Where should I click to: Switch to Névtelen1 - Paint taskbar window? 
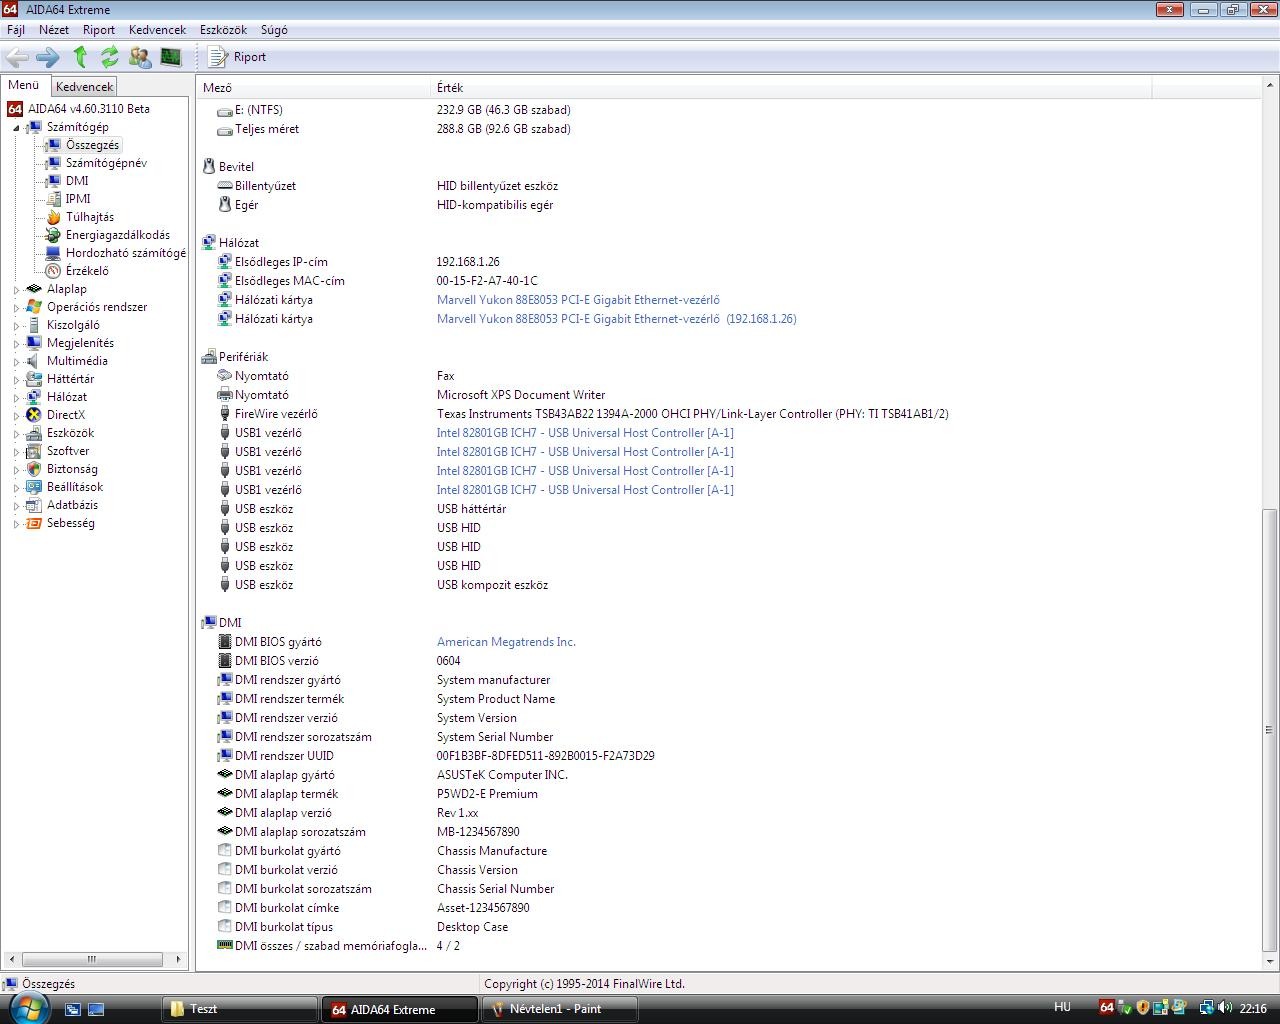[560, 1009]
